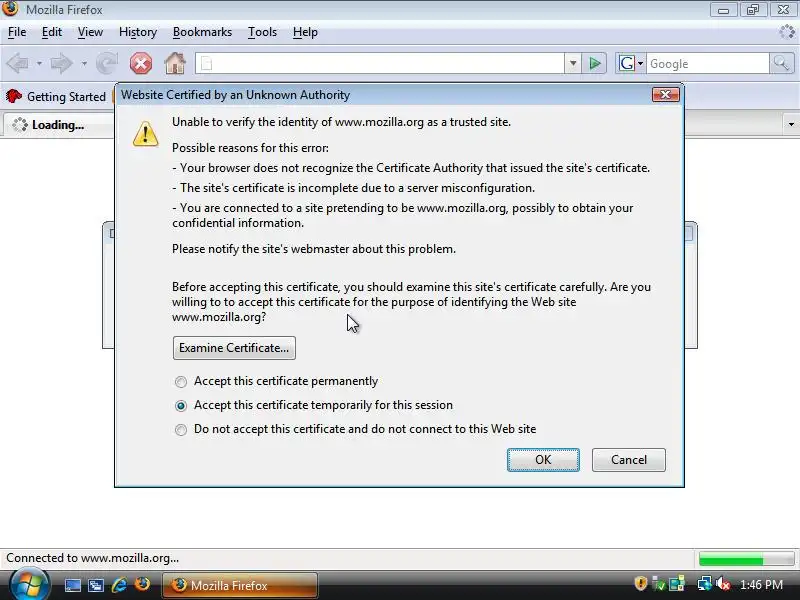Open the Forward button history dropdown arrow
800x600 pixels.
tap(84, 64)
